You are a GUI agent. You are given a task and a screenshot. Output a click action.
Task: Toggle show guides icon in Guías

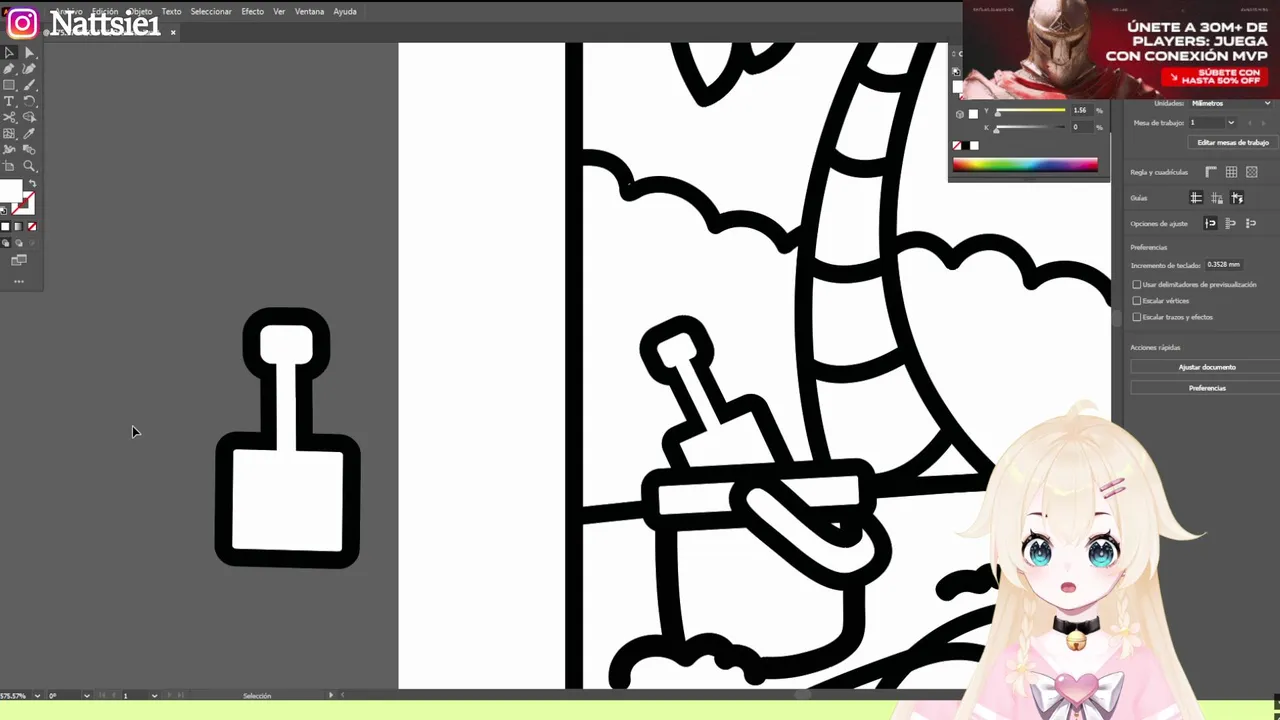pyautogui.click(x=1196, y=198)
